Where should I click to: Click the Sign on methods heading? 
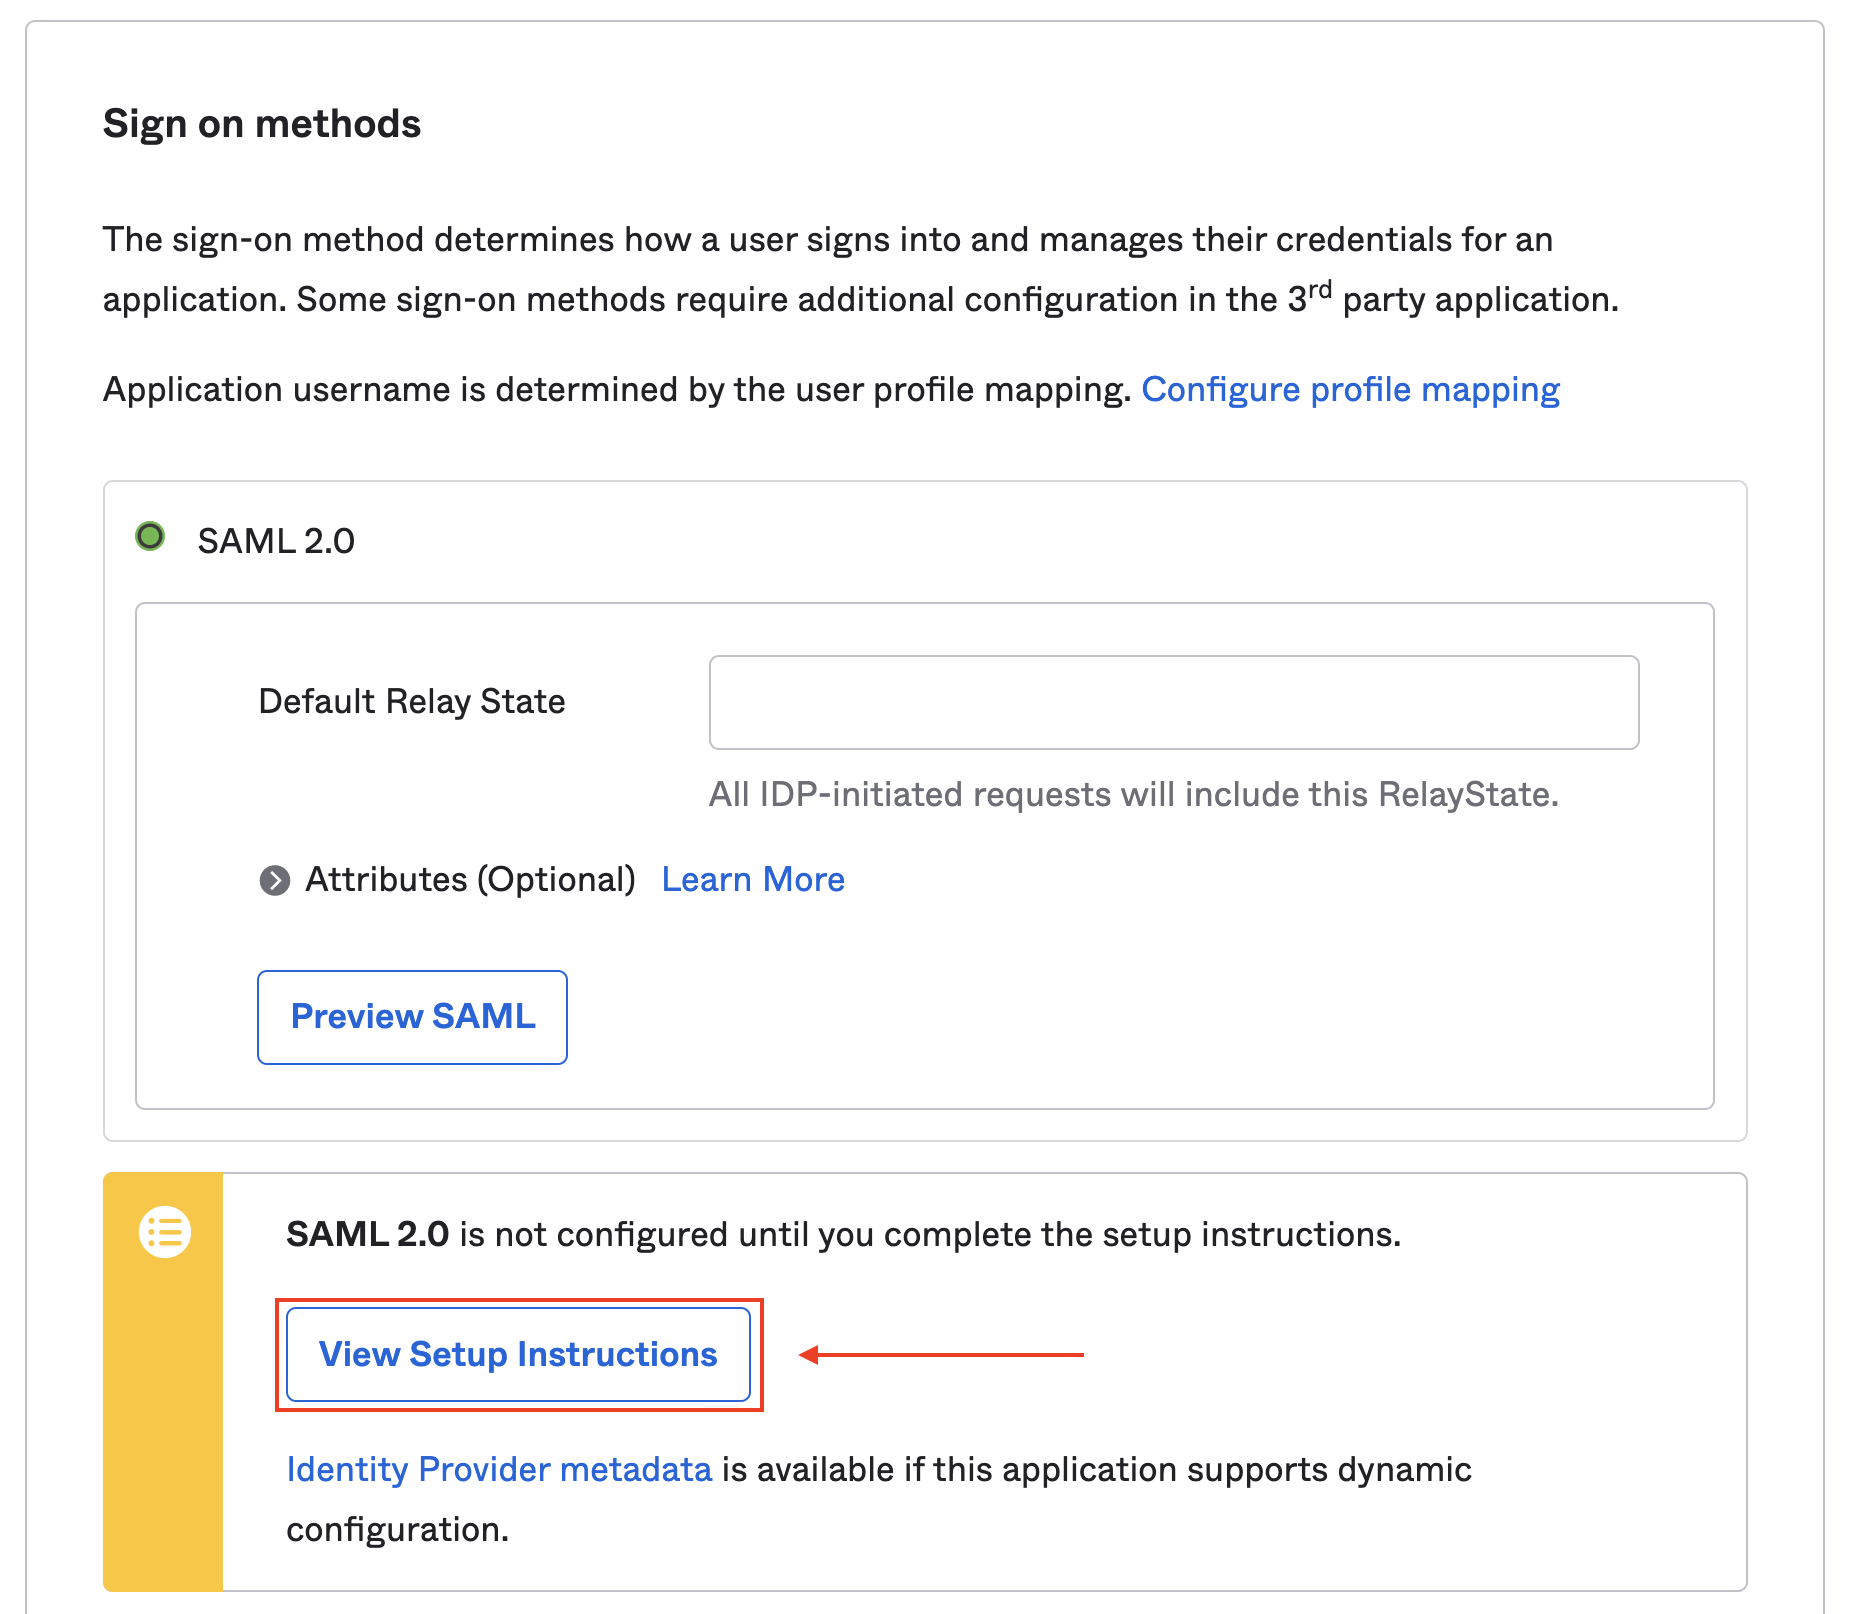tap(262, 124)
